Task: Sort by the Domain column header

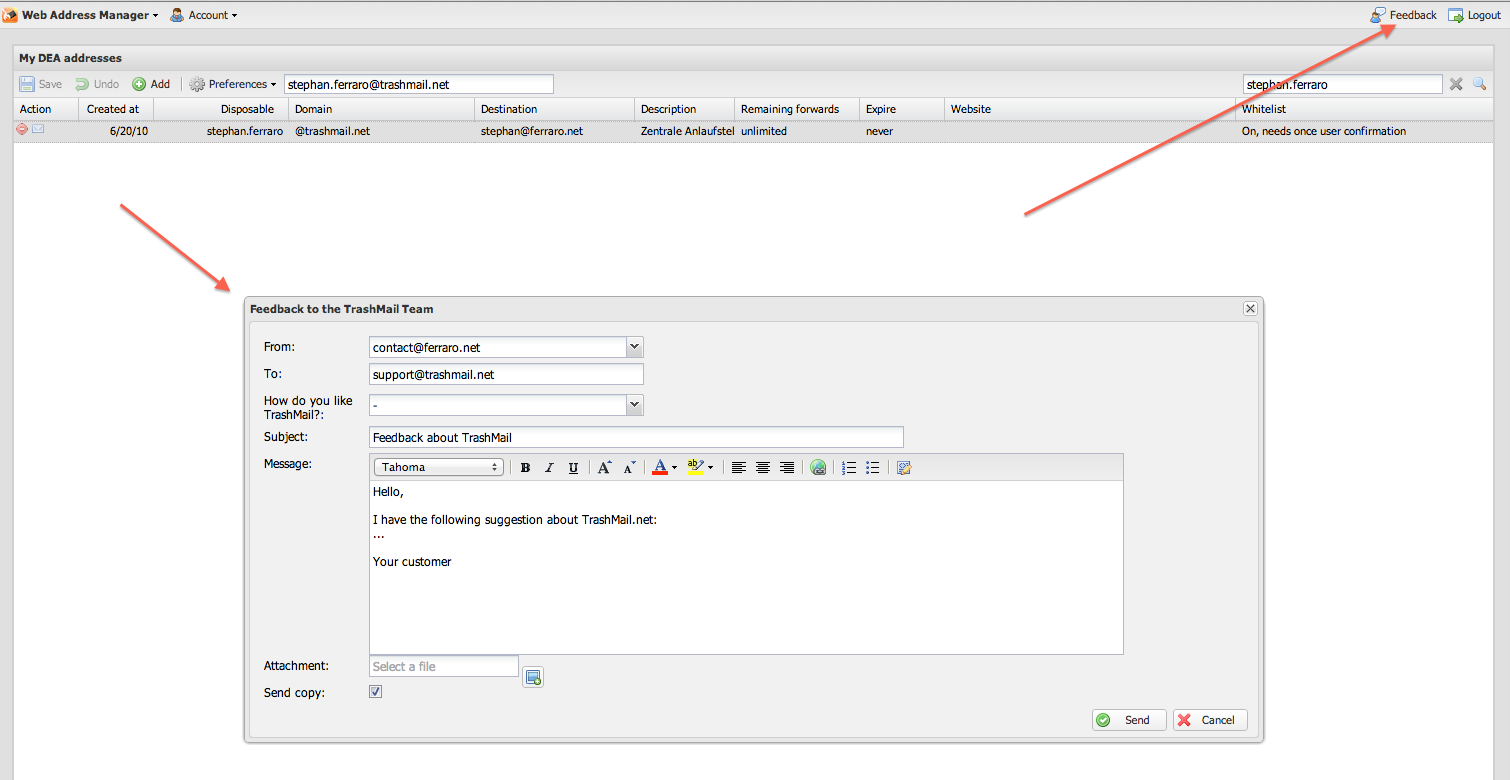Action: coord(381,109)
